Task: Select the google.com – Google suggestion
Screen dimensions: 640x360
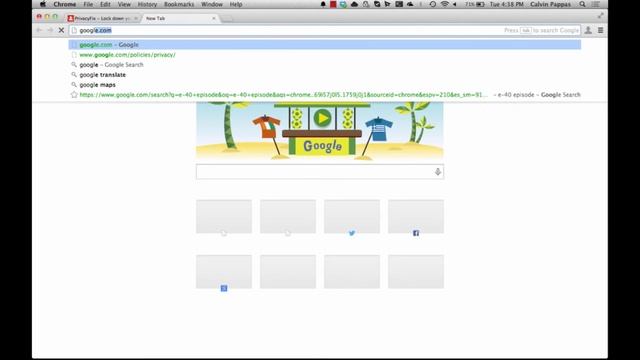Action: [324, 44]
